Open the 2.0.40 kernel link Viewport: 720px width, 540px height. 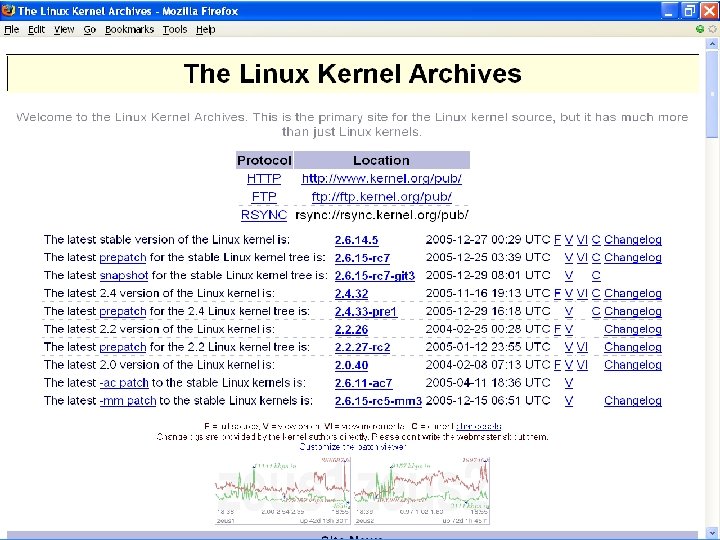pyautogui.click(x=351, y=366)
